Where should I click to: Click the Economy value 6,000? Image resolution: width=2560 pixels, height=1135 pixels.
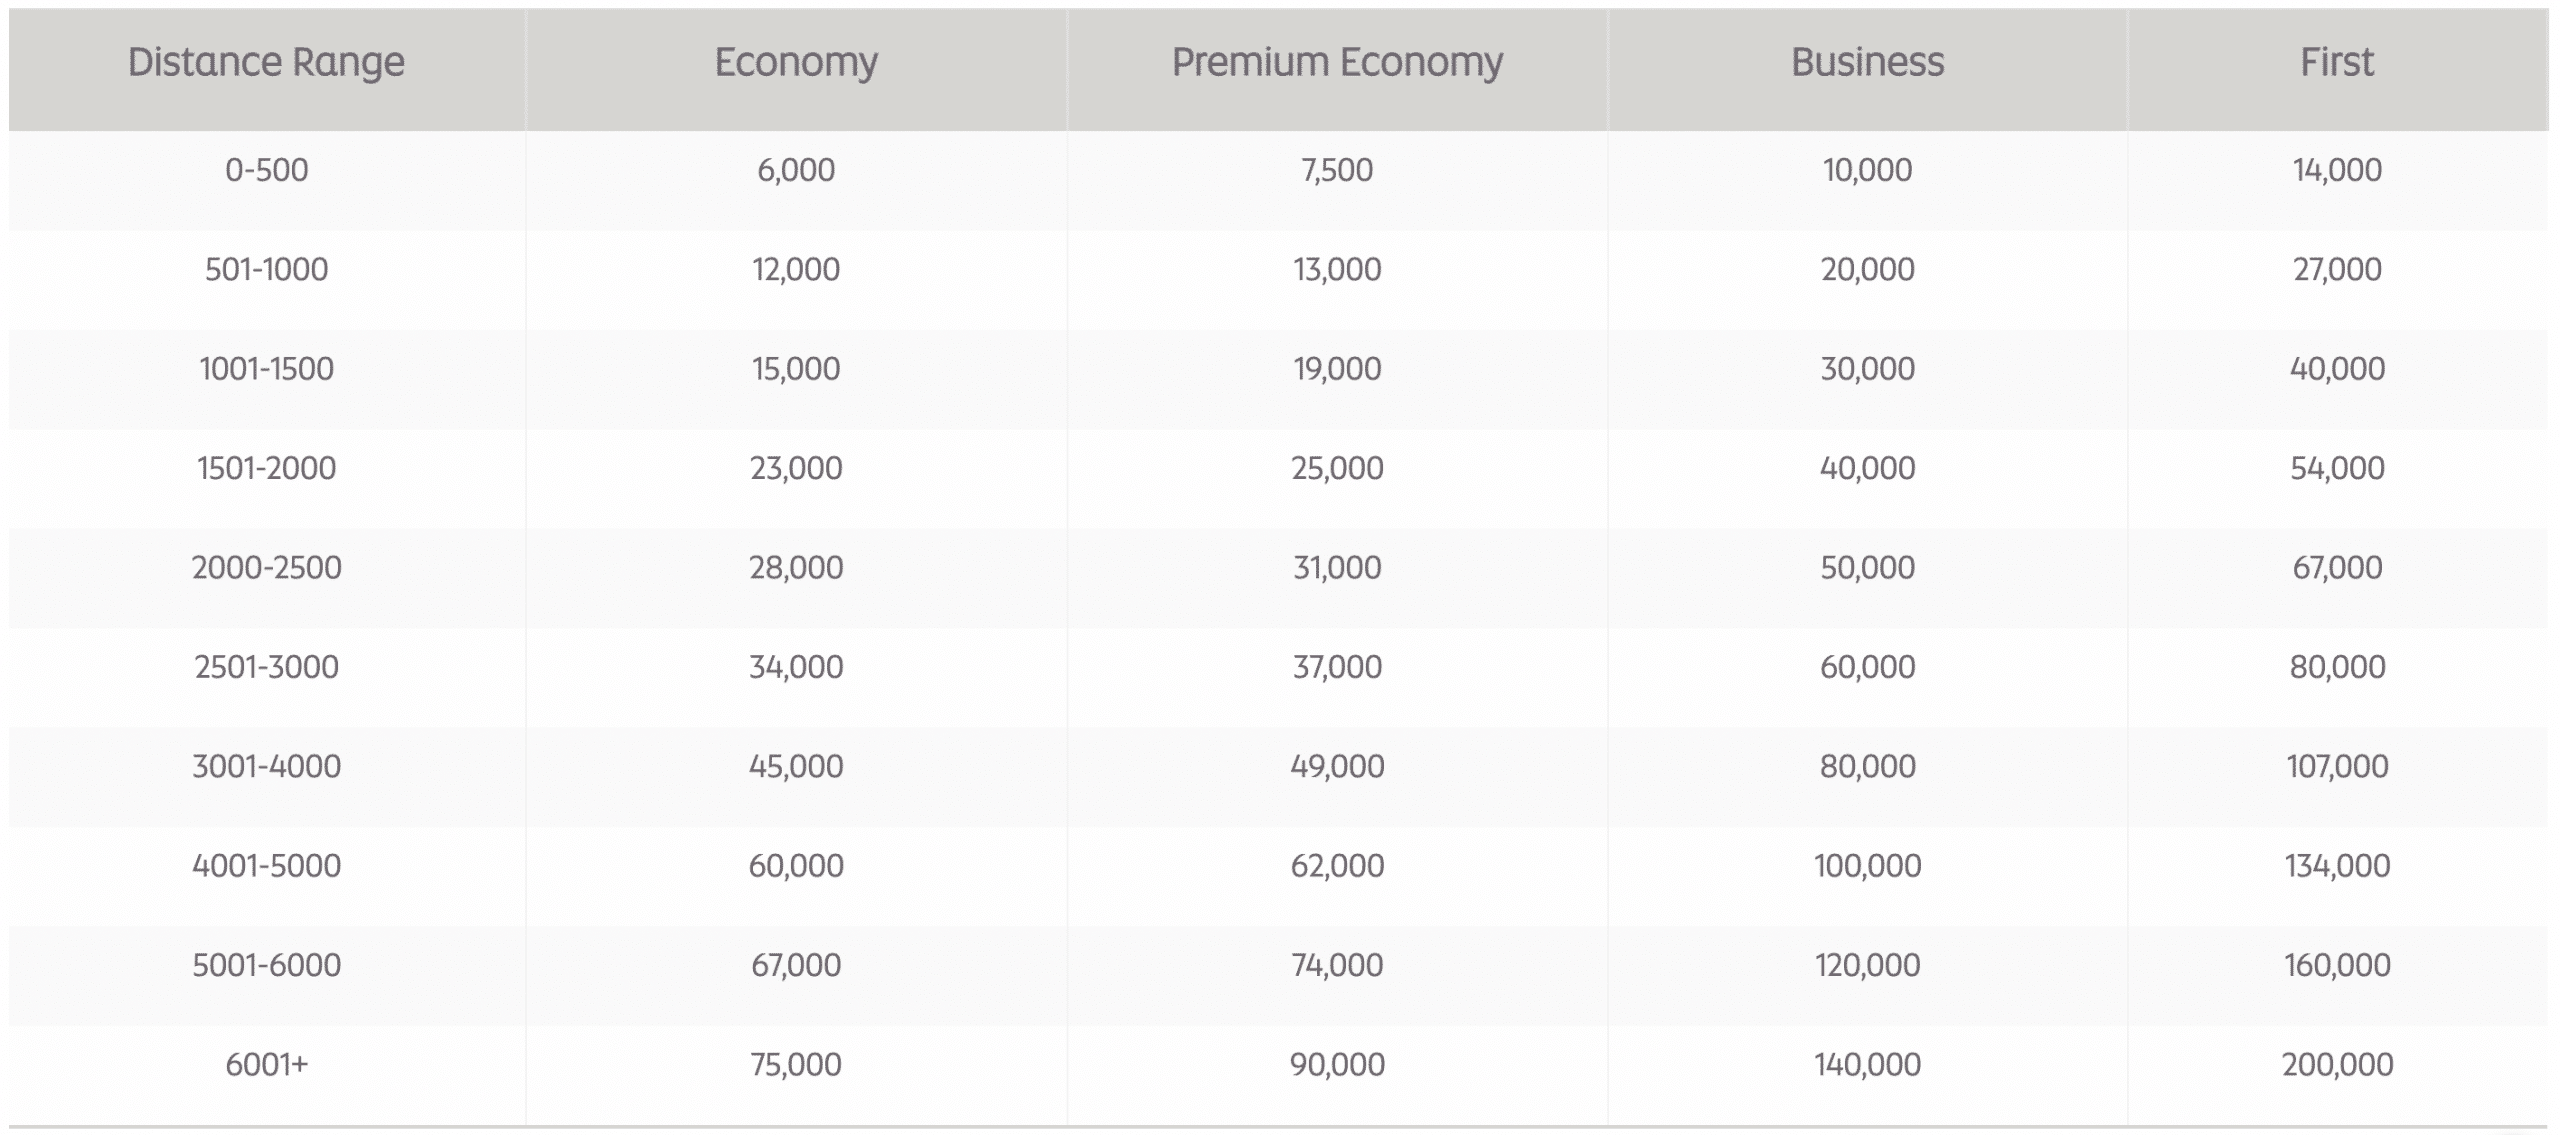pyautogui.click(x=796, y=170)
